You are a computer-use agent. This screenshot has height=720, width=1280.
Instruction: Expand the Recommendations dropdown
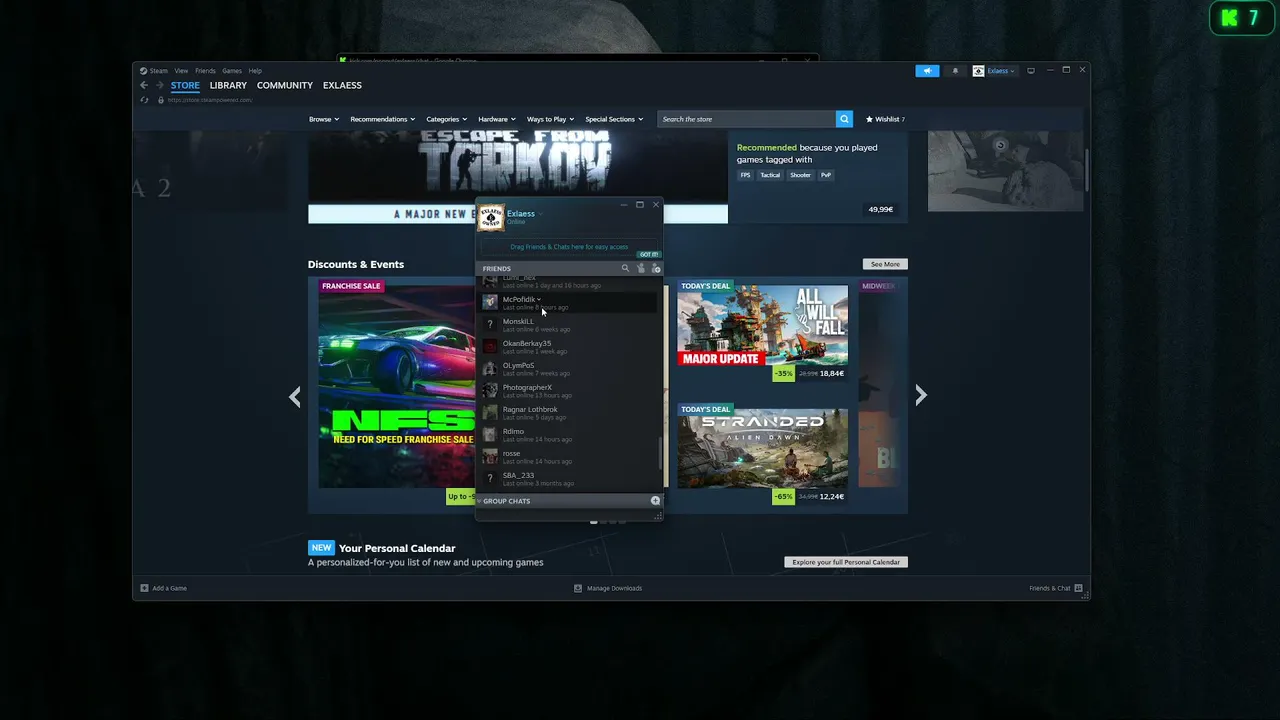[382, 119]
